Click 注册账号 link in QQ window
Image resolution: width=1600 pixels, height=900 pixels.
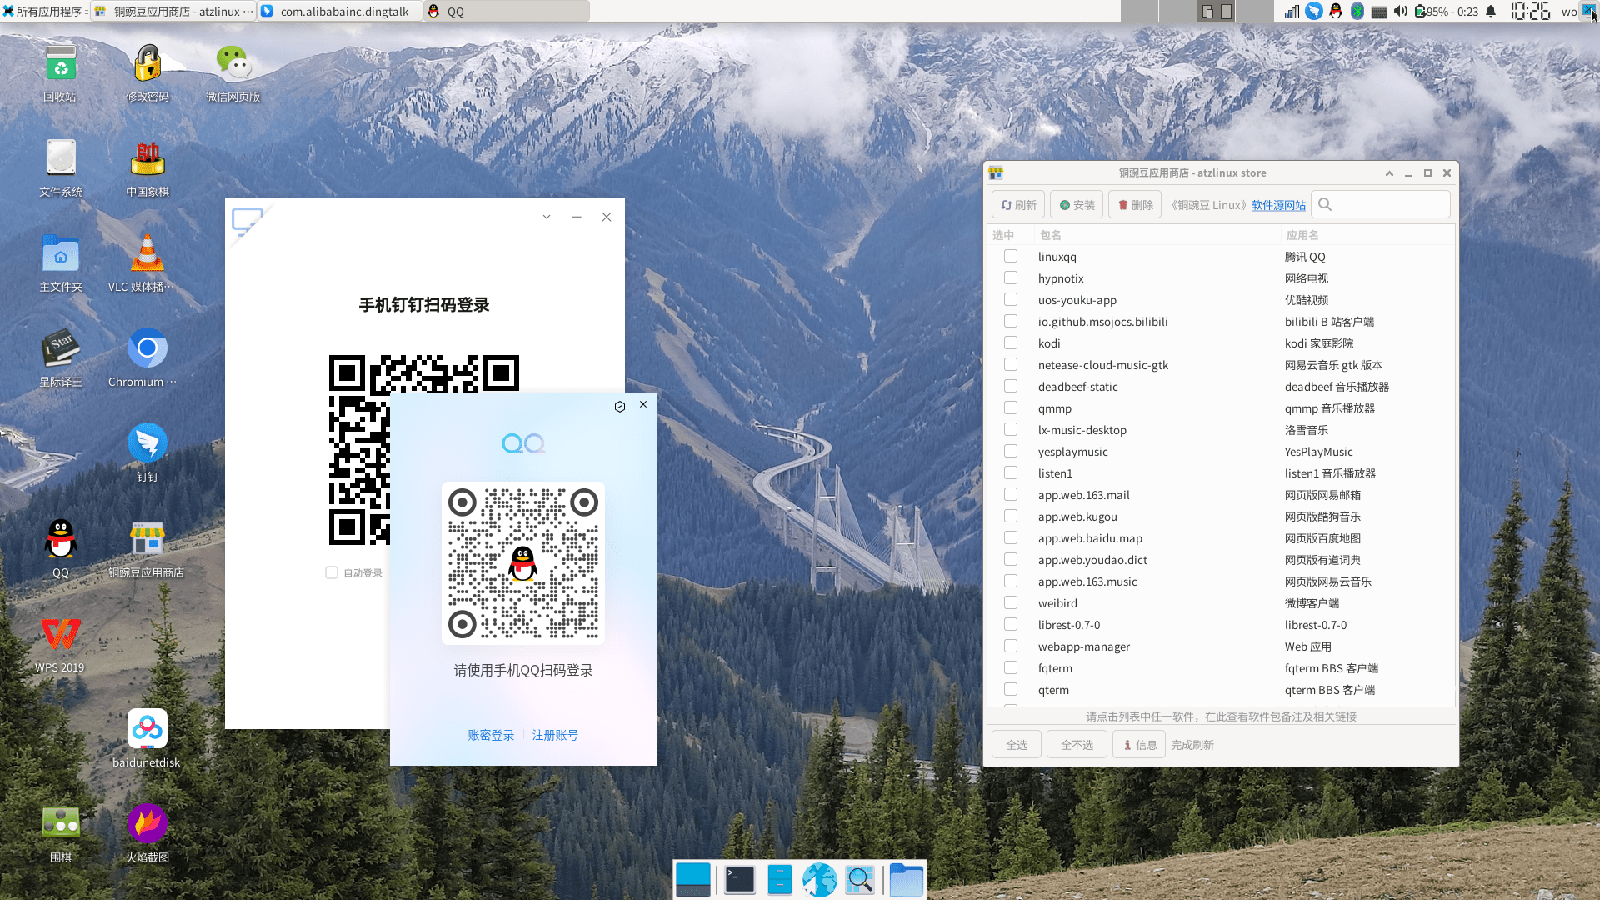555,735
